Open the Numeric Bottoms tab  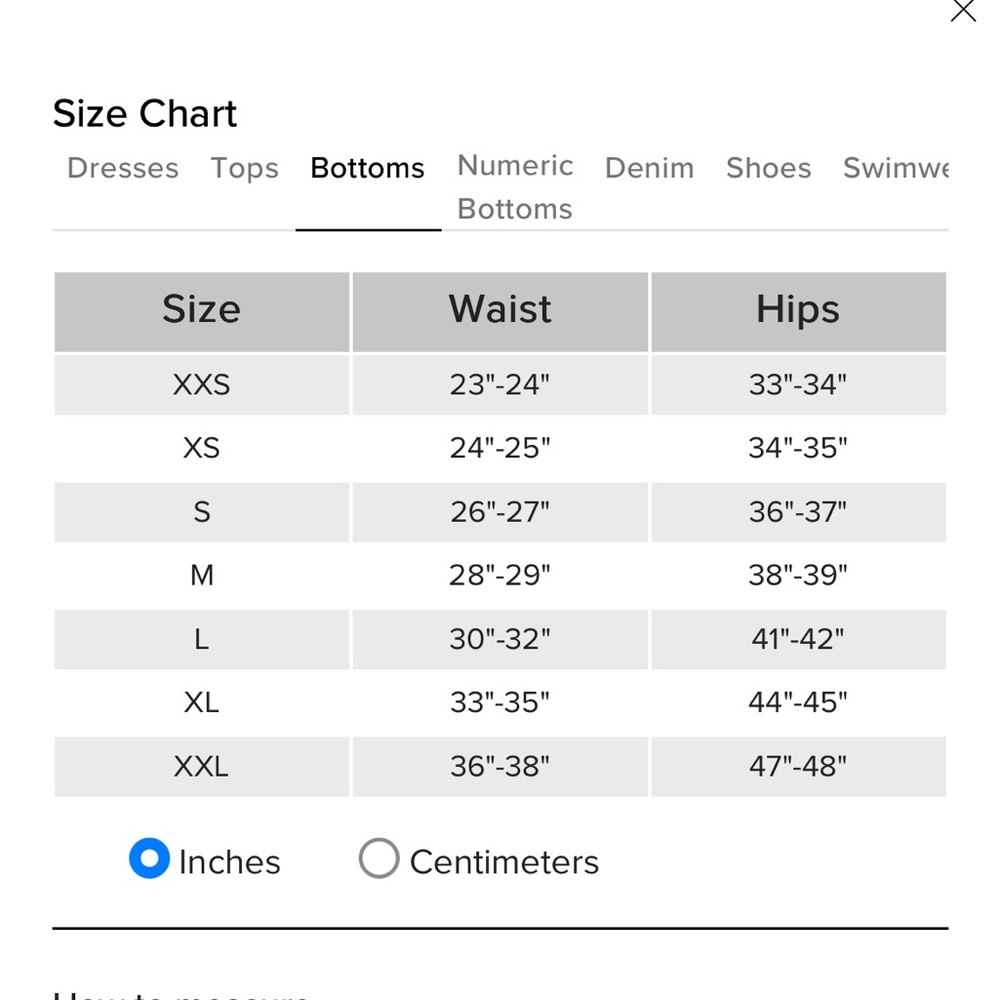point(515,188)
